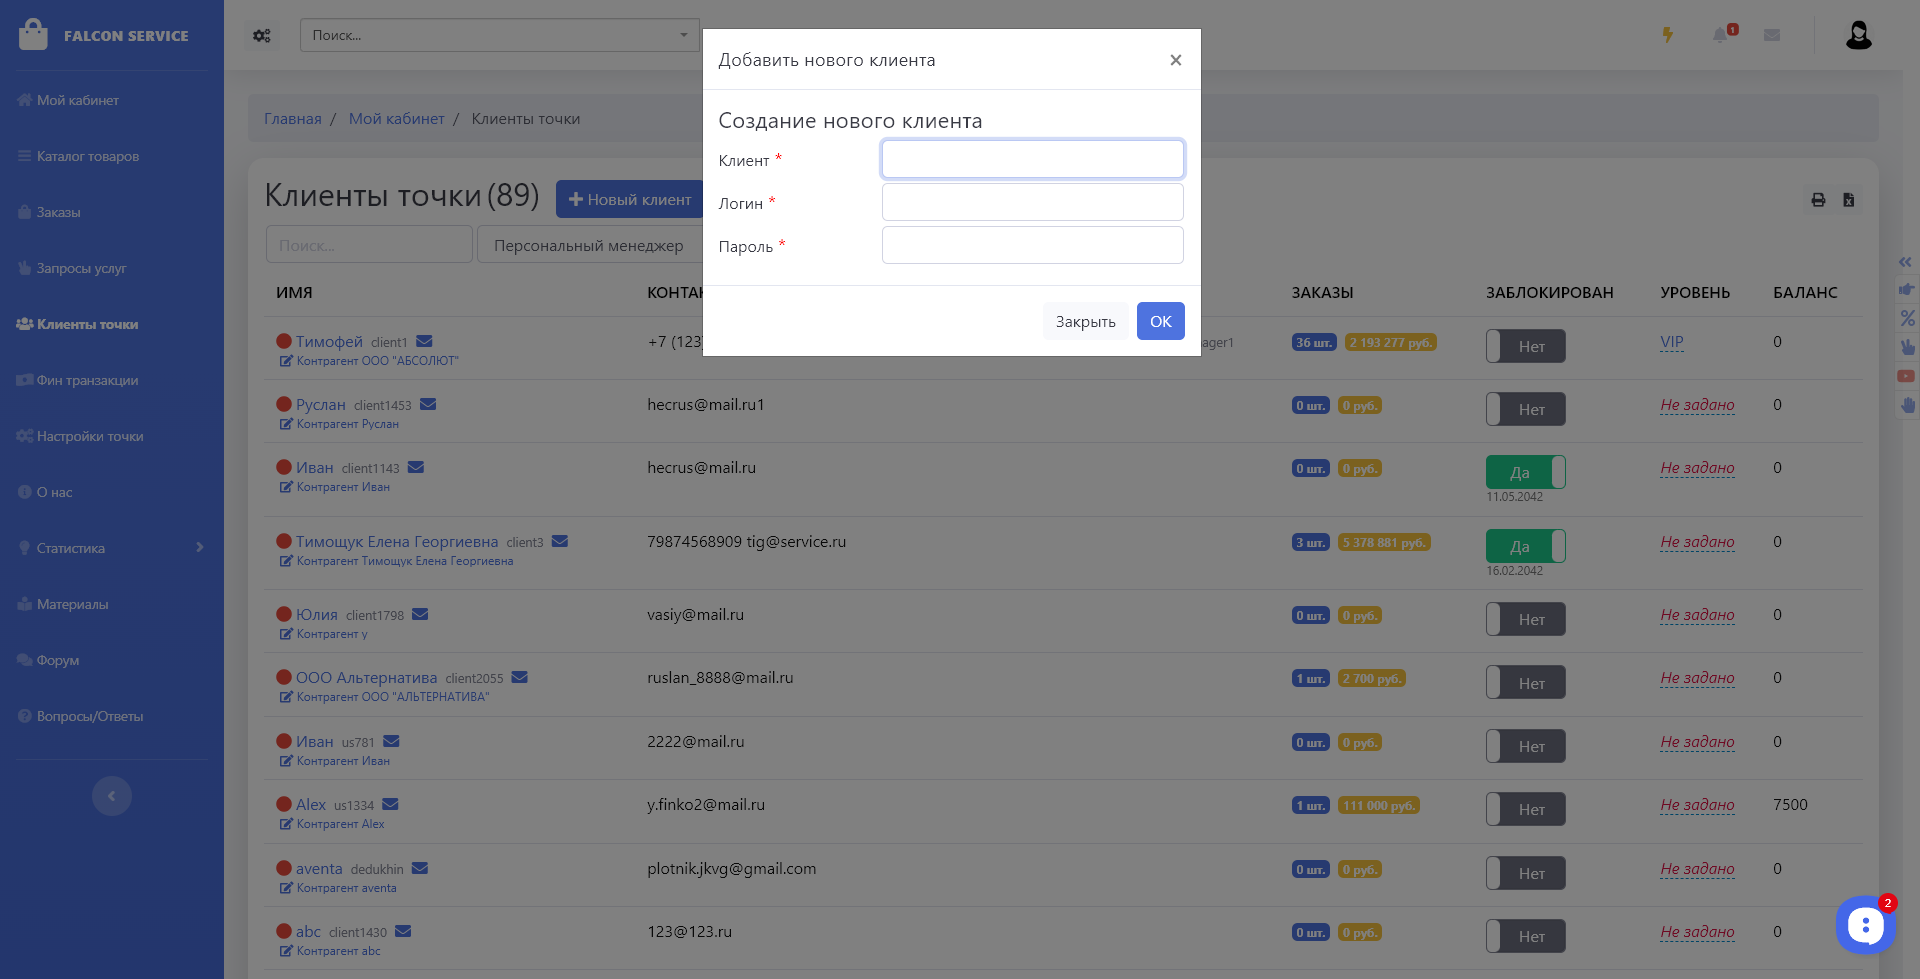
Task: Click the envelope icon next to Тимофей
Action: coord(424,341)
